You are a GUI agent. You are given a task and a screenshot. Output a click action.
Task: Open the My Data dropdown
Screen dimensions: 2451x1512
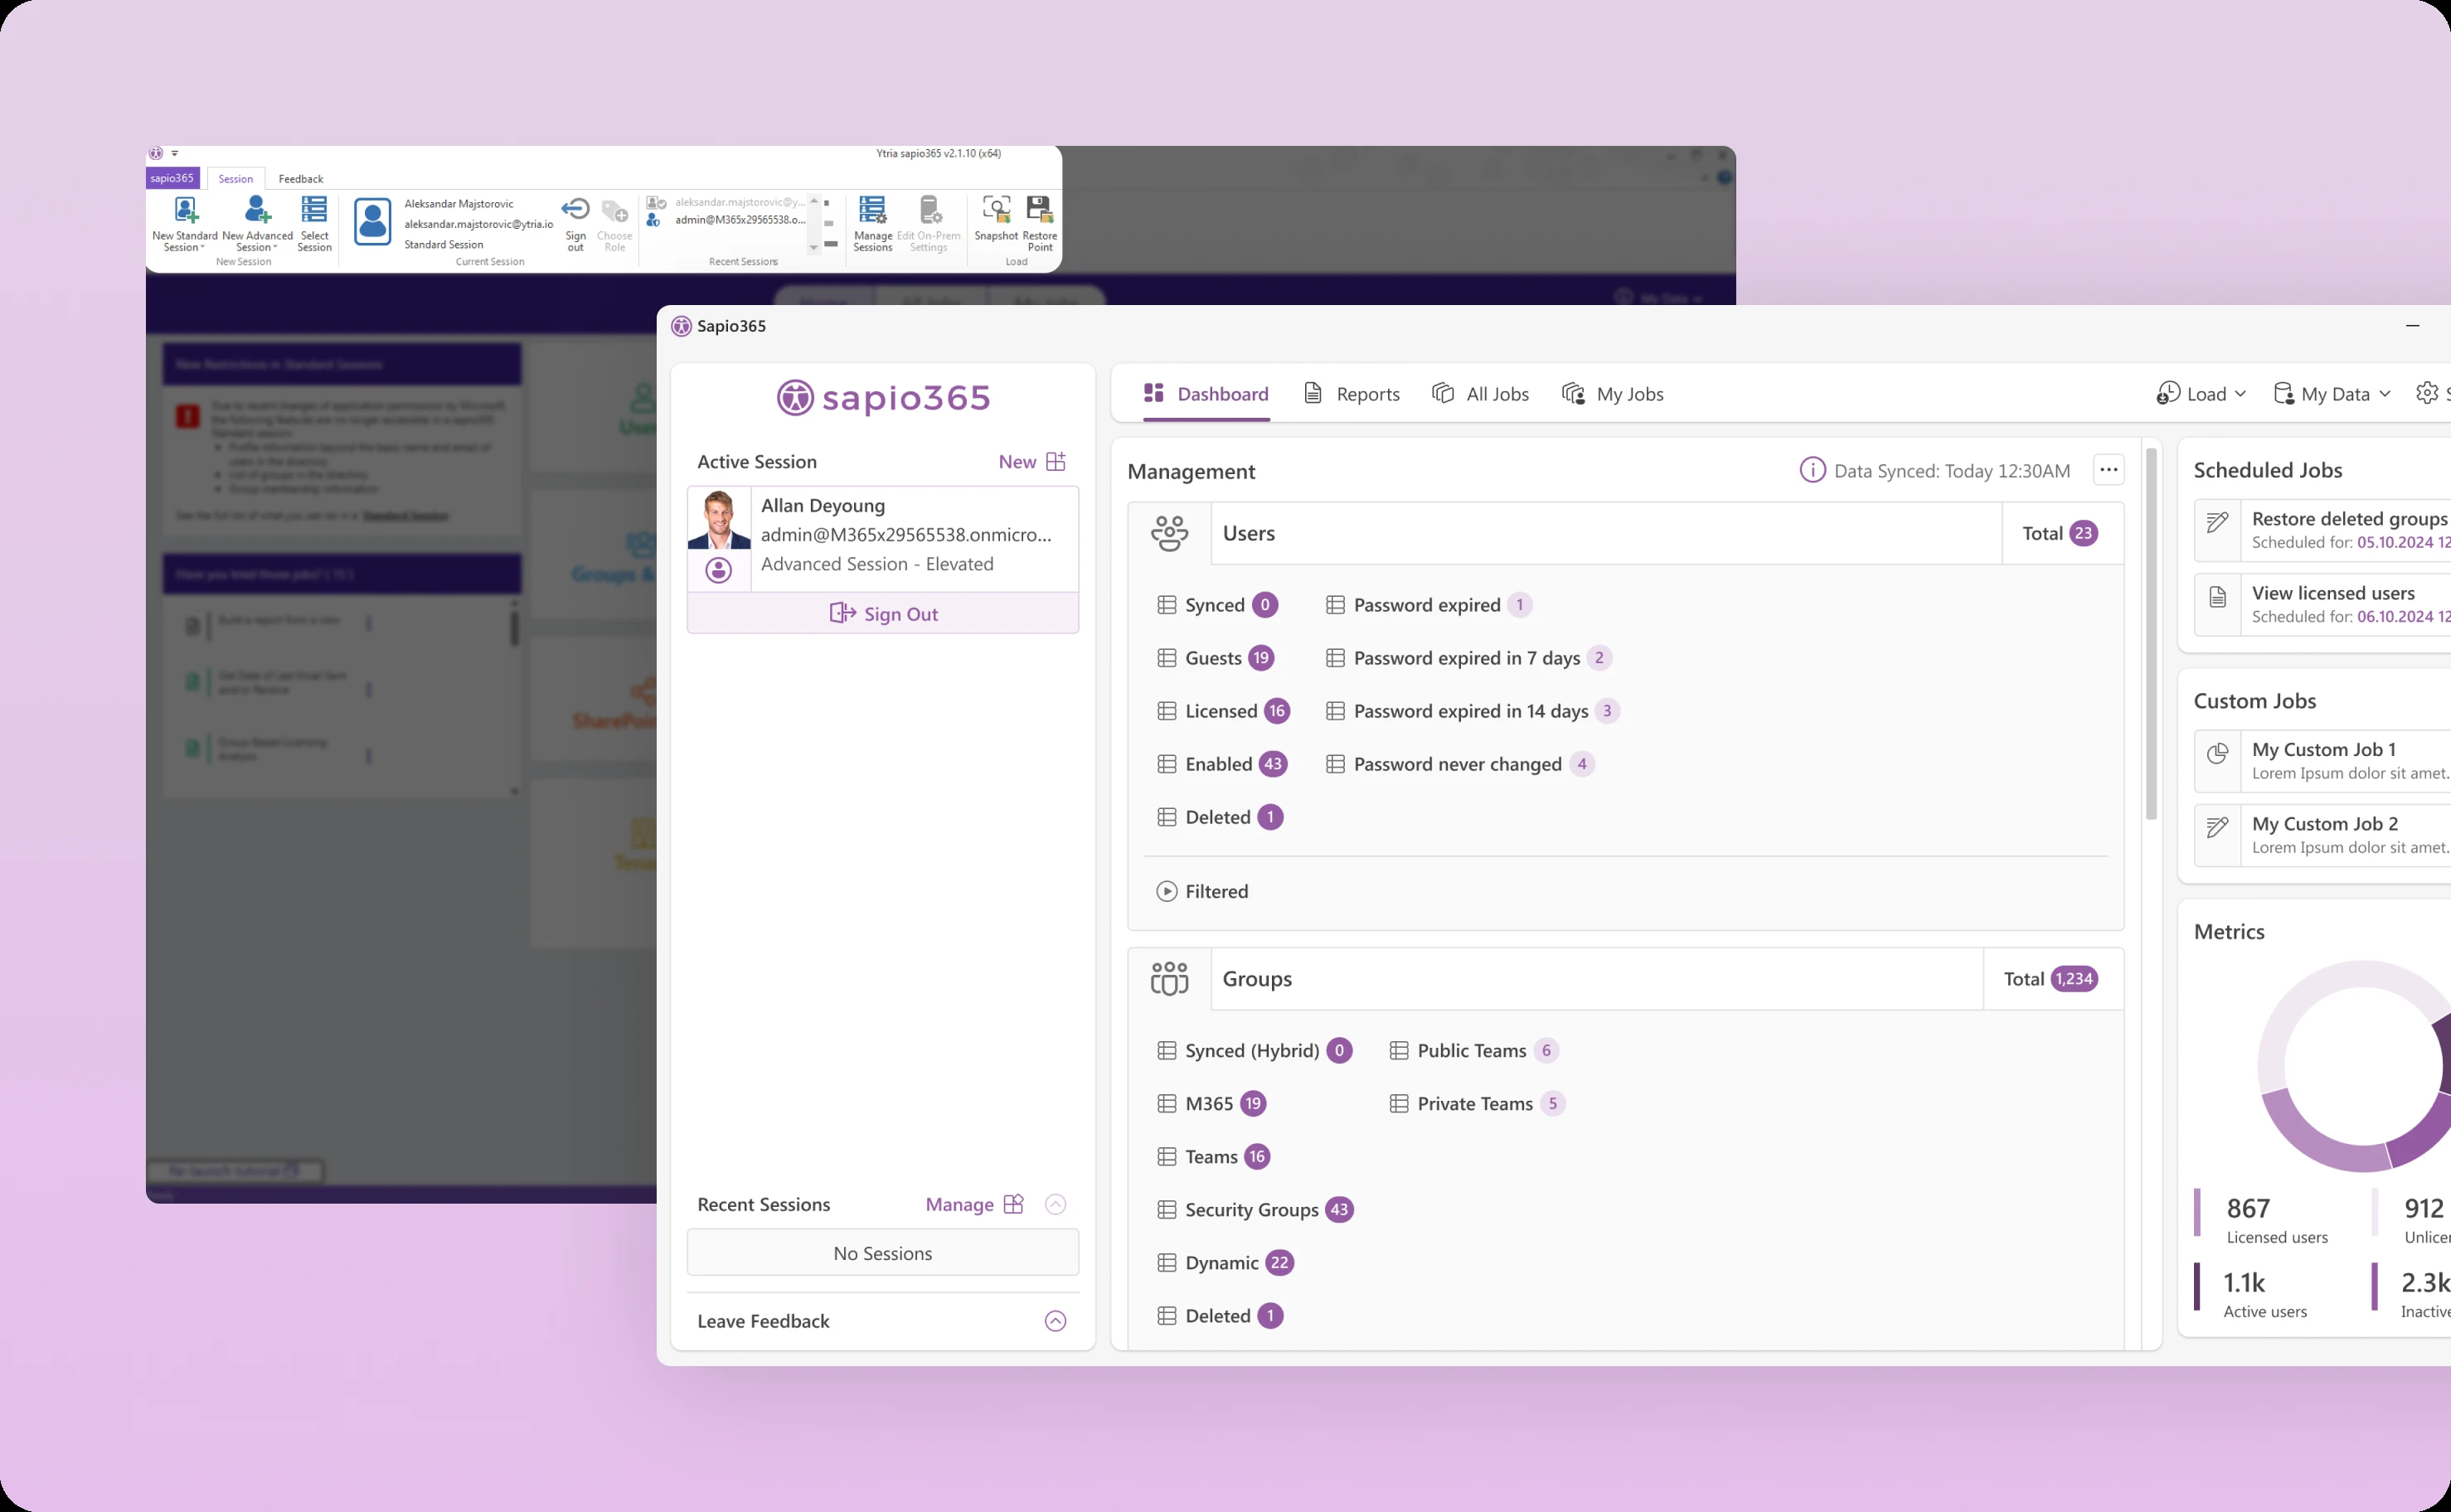2332,394
